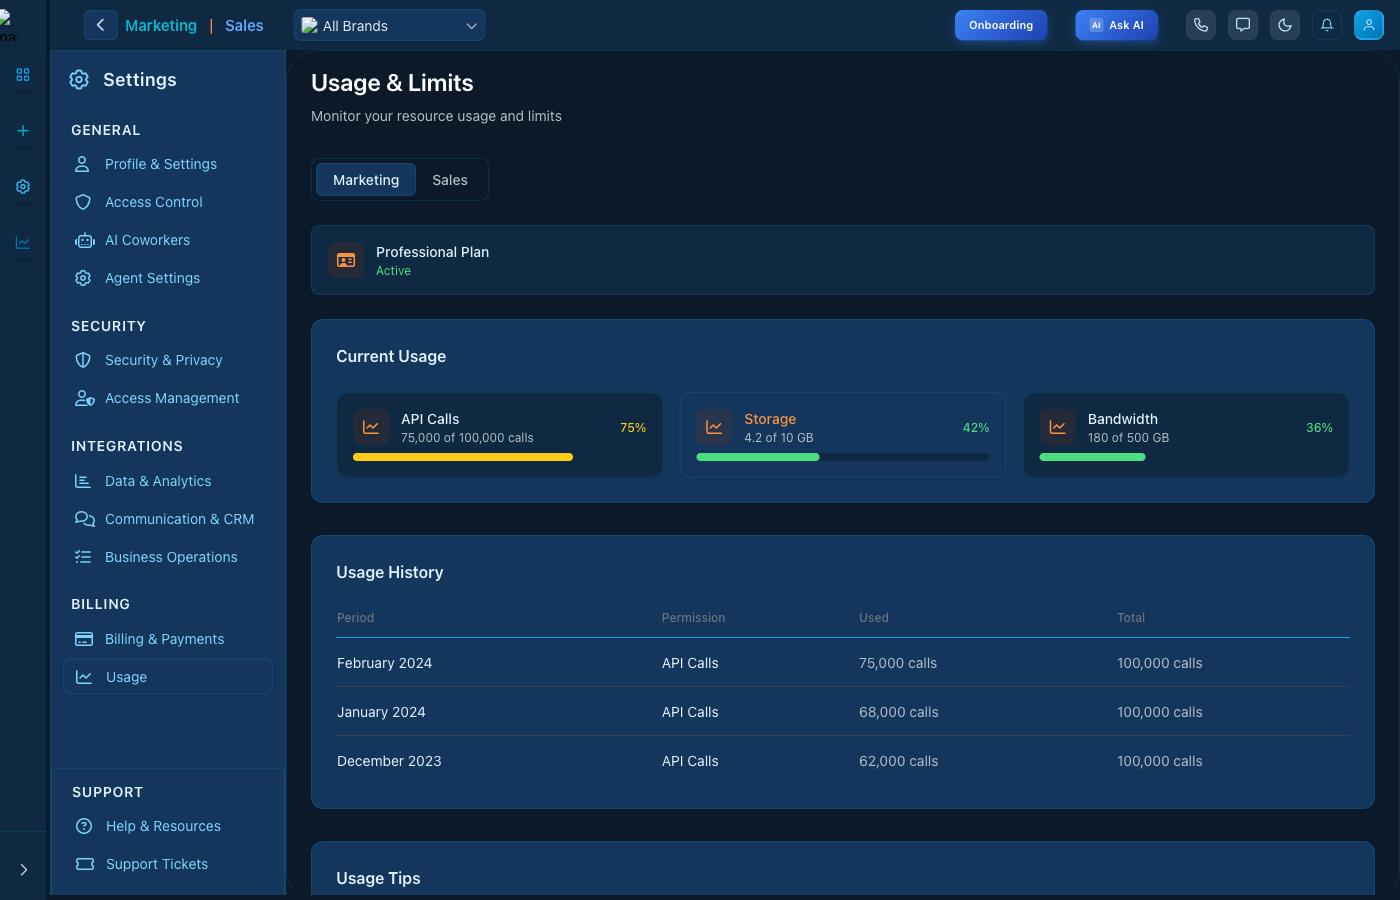Open Sales in the top navigation
Viewport: 1400px width, 900px height.
pyautogui.click(x=244, y=26)
